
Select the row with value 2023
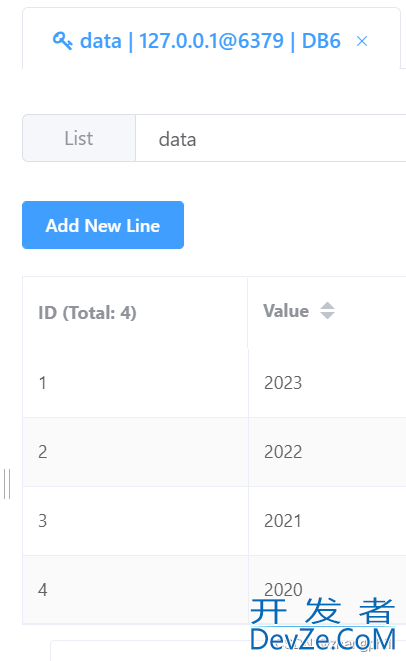pos(214,383)
